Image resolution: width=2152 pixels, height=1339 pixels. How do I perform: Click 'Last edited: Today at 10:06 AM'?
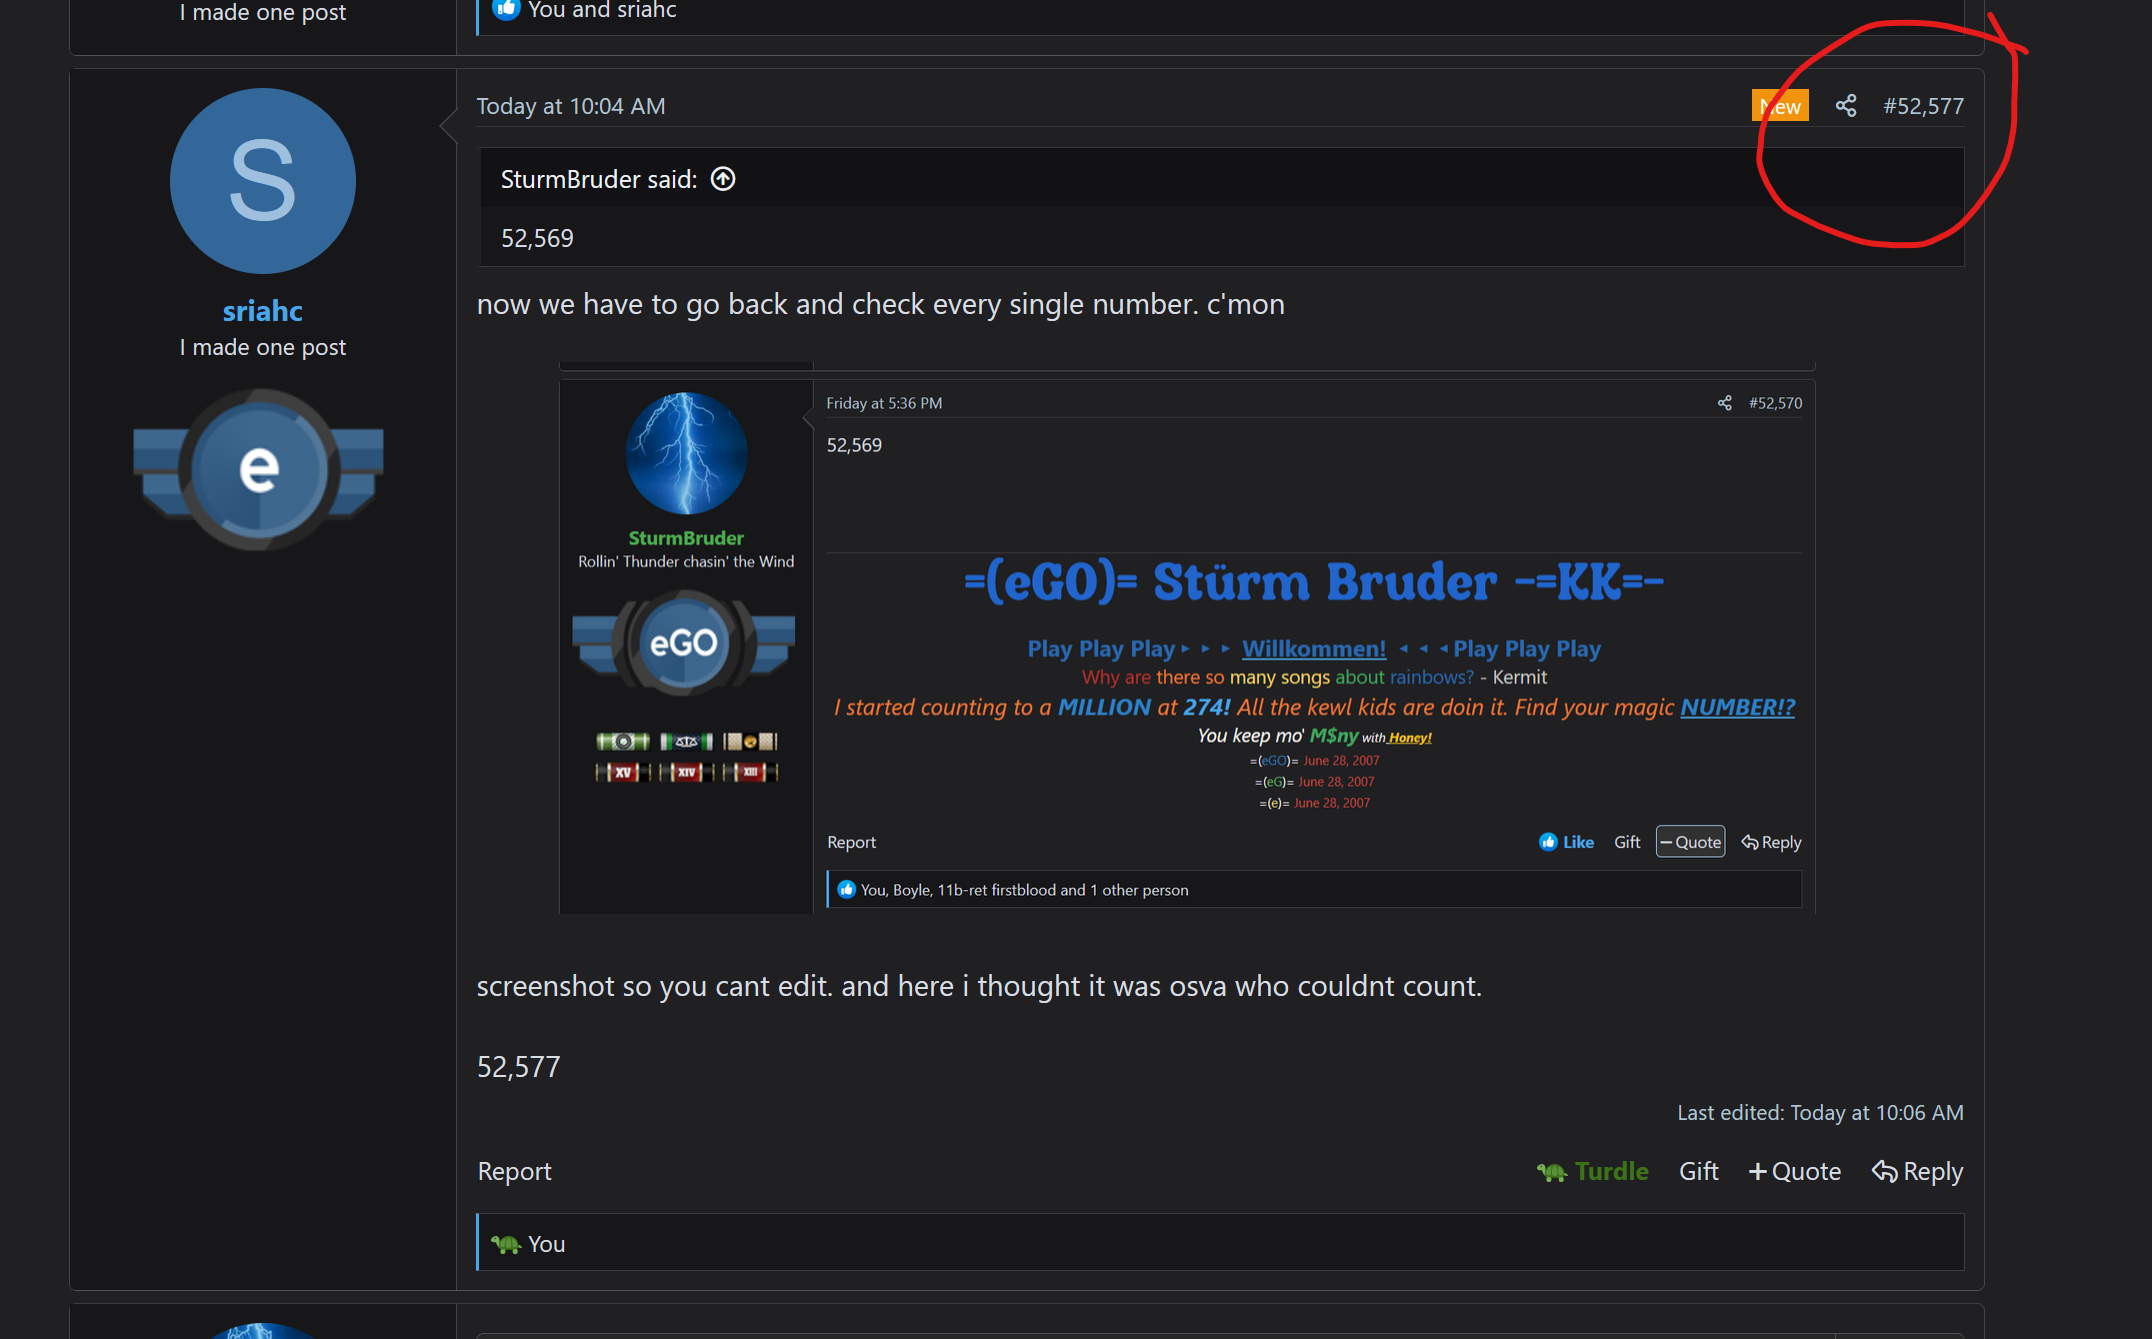point(1820,1113)
